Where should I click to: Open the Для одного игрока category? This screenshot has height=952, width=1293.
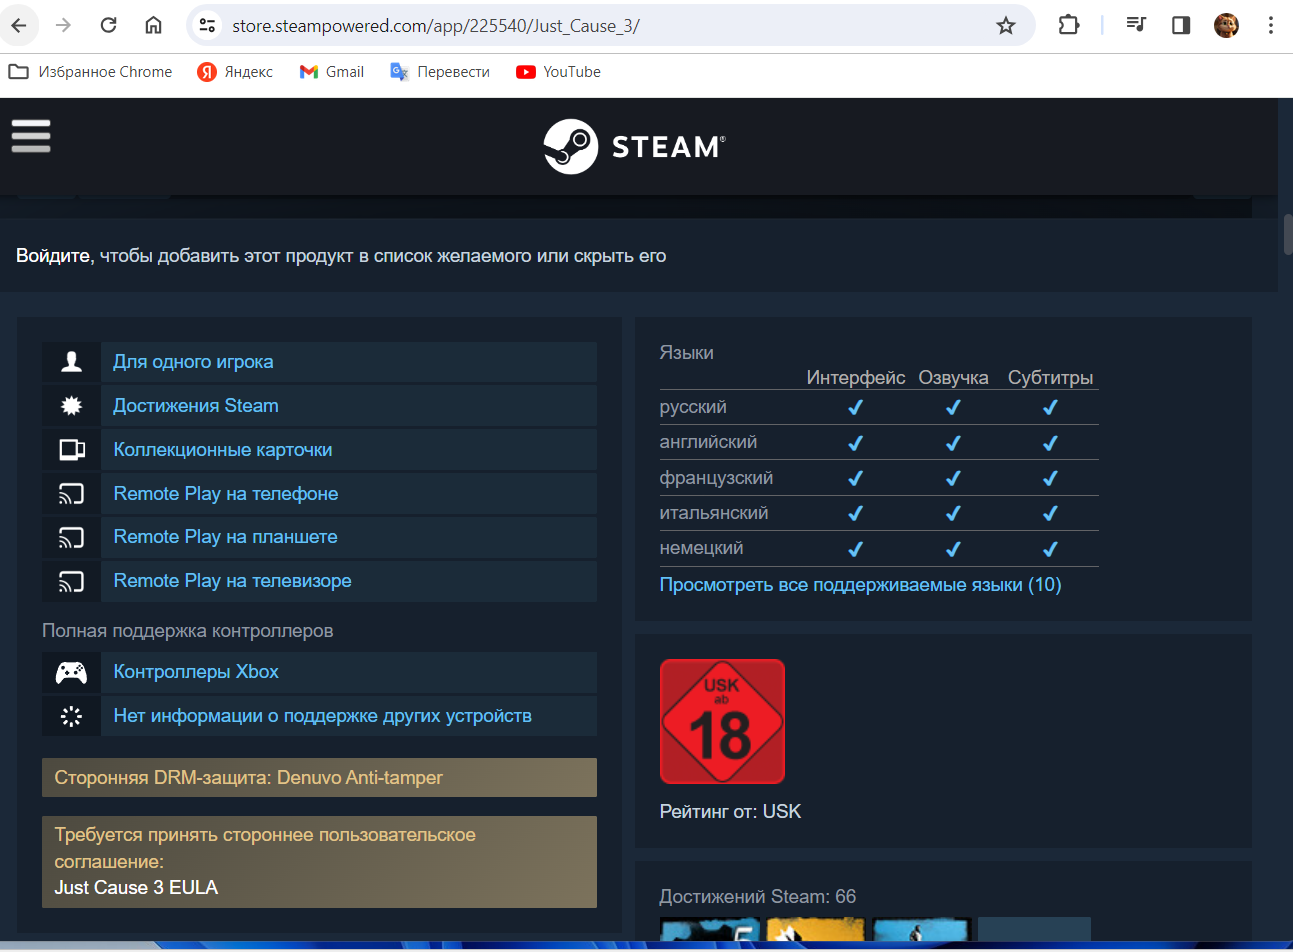[193, 362]
